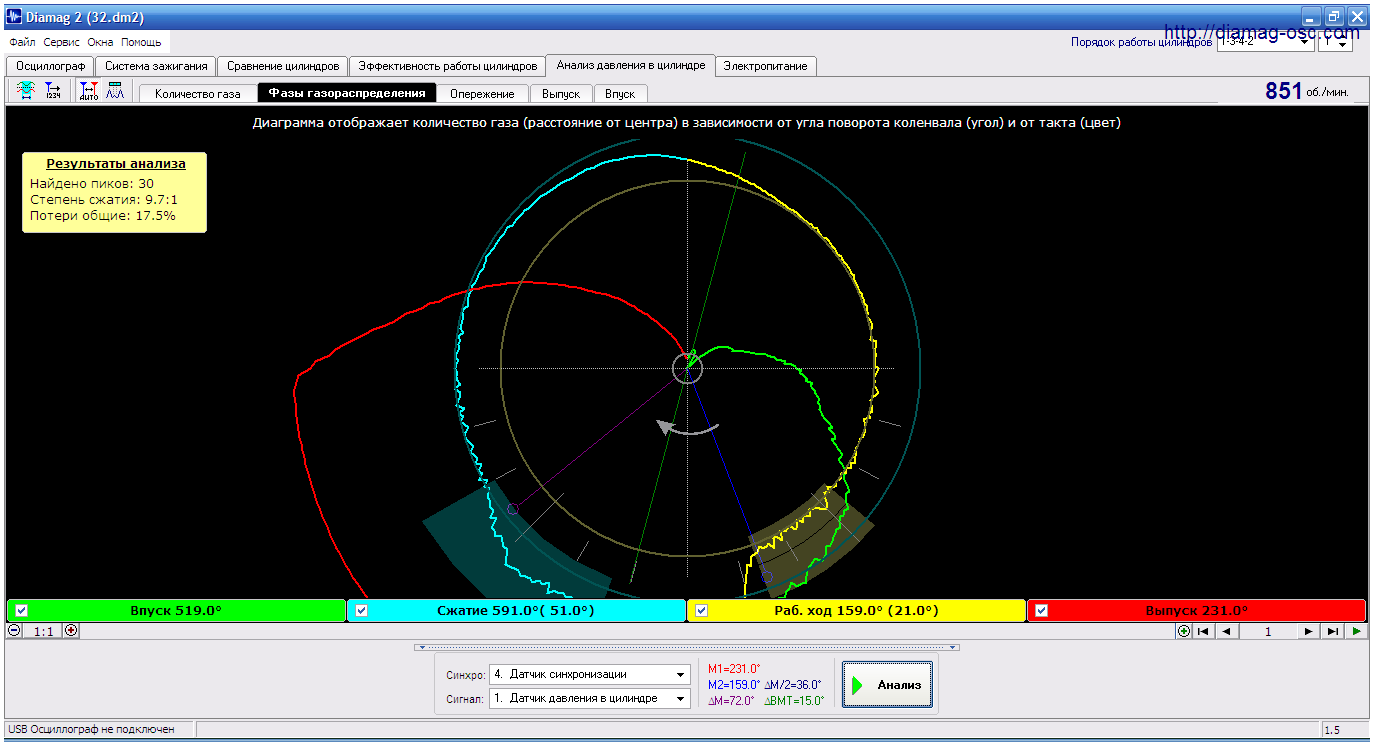Select the Анализ давления в цилиндре tab
The height and width of the screenshot is (742, 1374).
click(x=631, y=65)
